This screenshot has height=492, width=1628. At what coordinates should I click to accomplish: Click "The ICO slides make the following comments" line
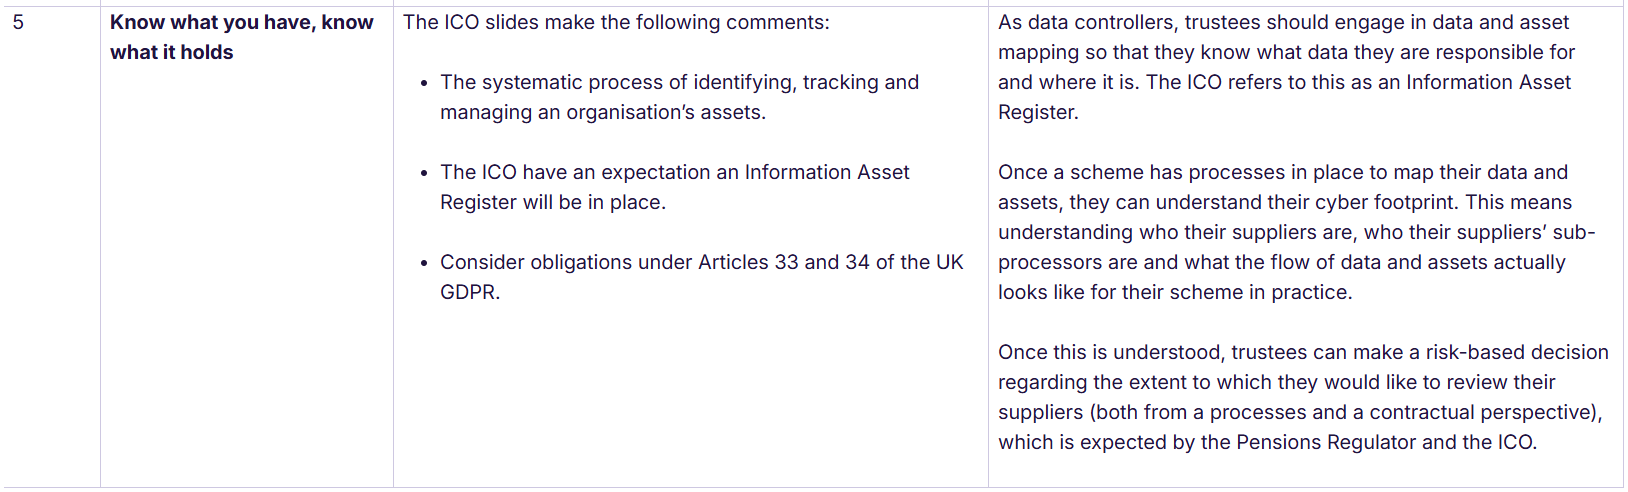pyautogui.click(x=615, y=22)
